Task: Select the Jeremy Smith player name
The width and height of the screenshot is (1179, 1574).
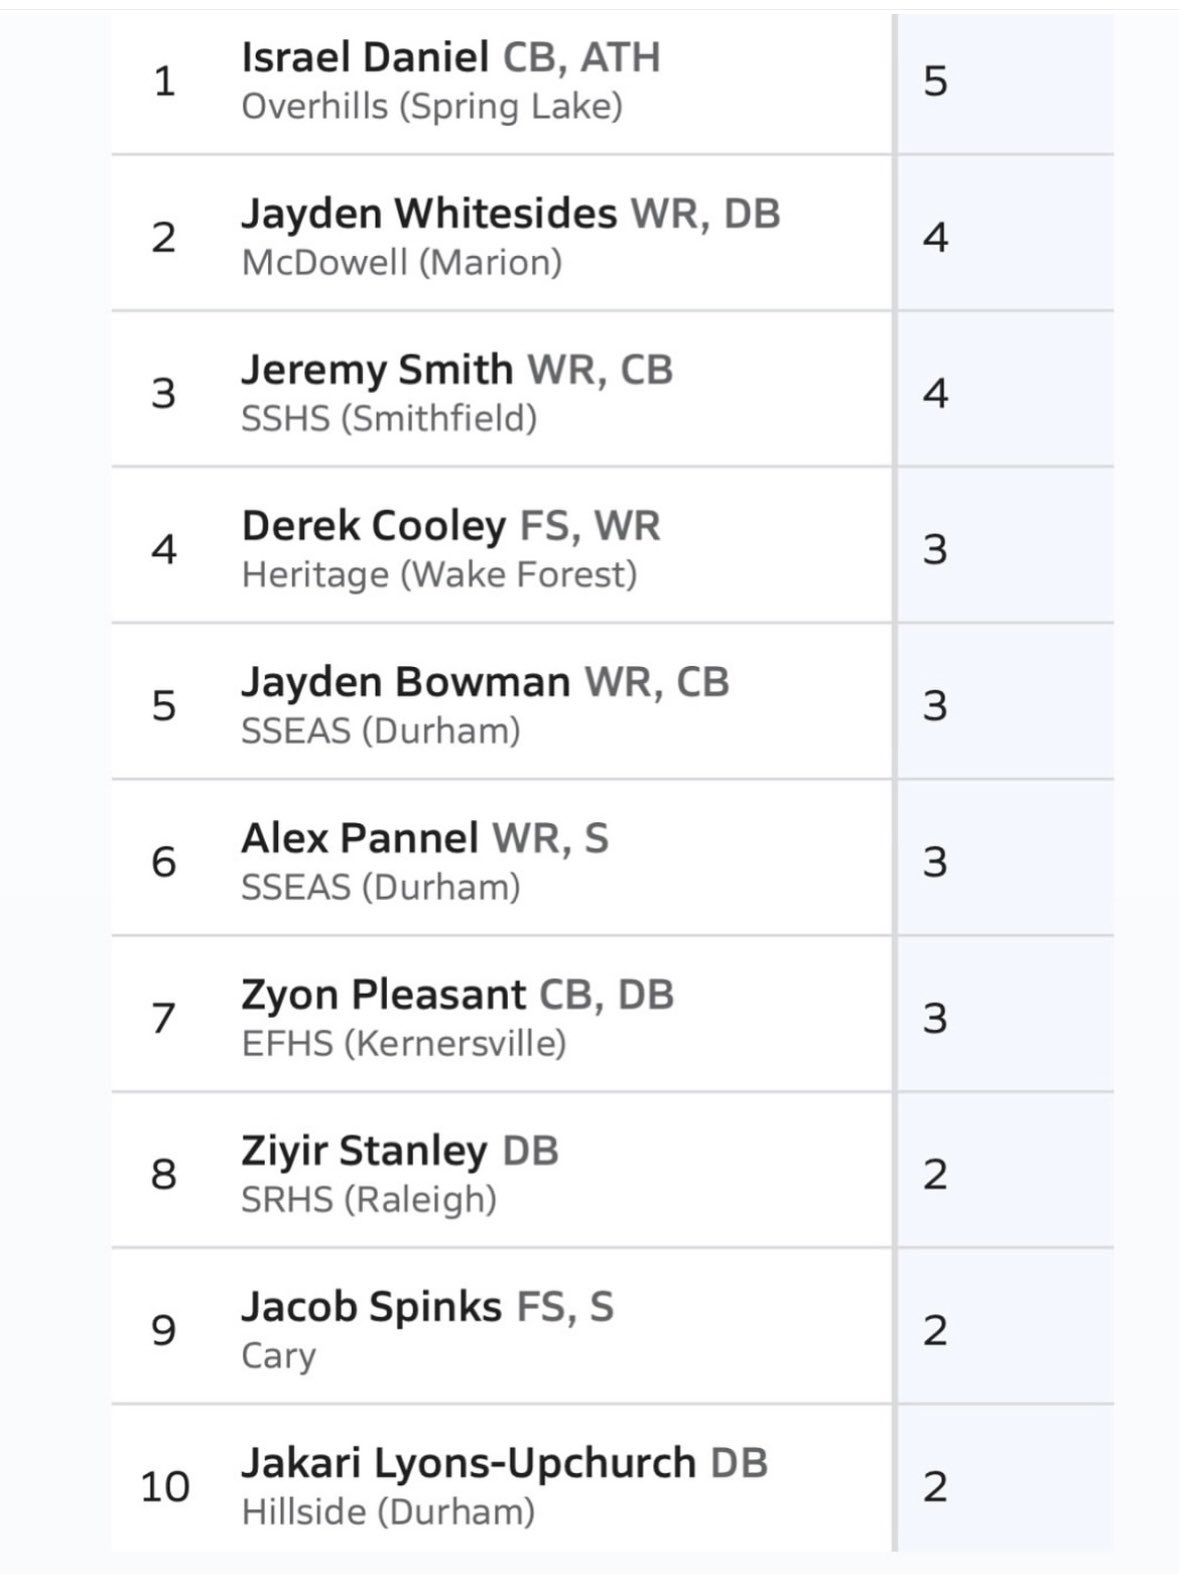Action: pyautogui.click(x=377, y=370)
